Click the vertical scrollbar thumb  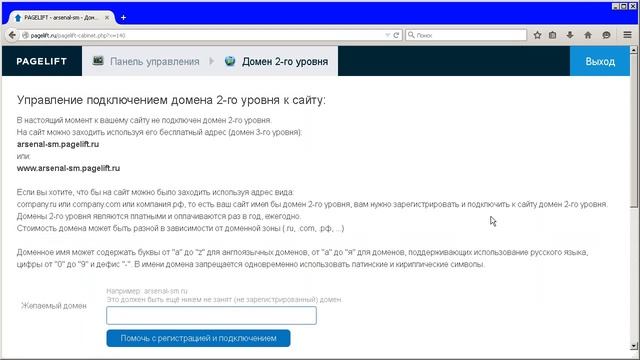(x=634, y=130)
